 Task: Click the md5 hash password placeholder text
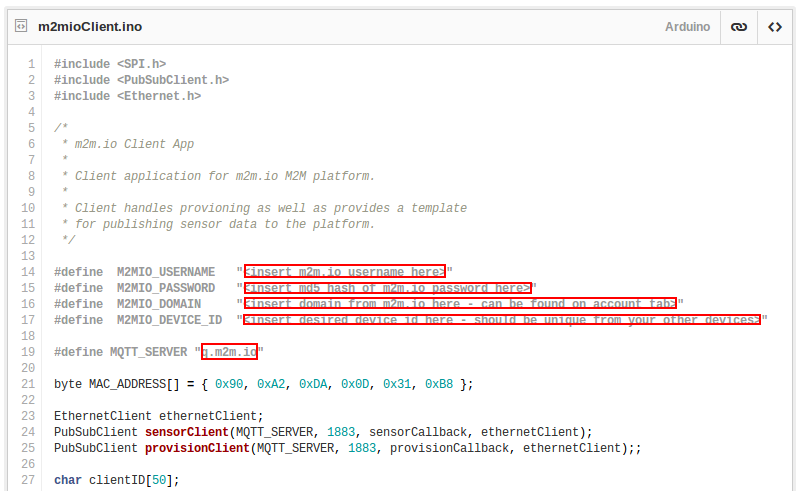click(387, 288)
